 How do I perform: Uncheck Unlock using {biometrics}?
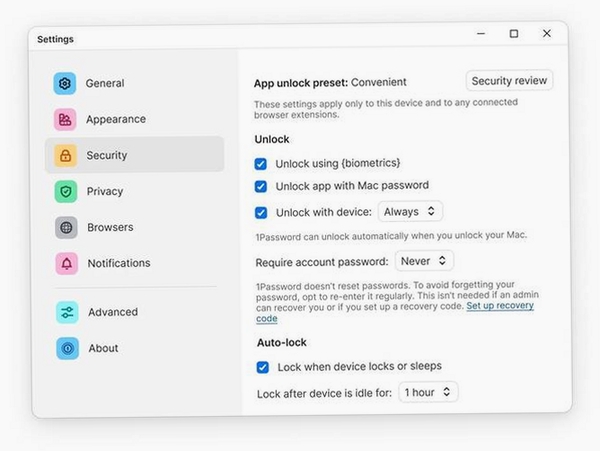pyautogui.click(x=261, y=164)
